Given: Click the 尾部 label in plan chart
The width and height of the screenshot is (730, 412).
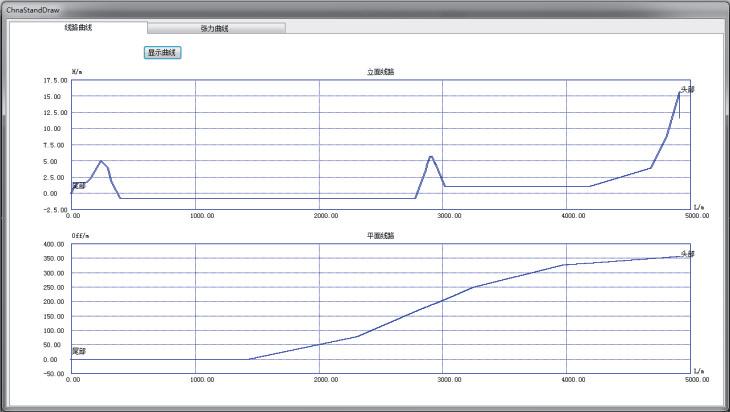Looking at the screenshot, I should coord(79,351).
